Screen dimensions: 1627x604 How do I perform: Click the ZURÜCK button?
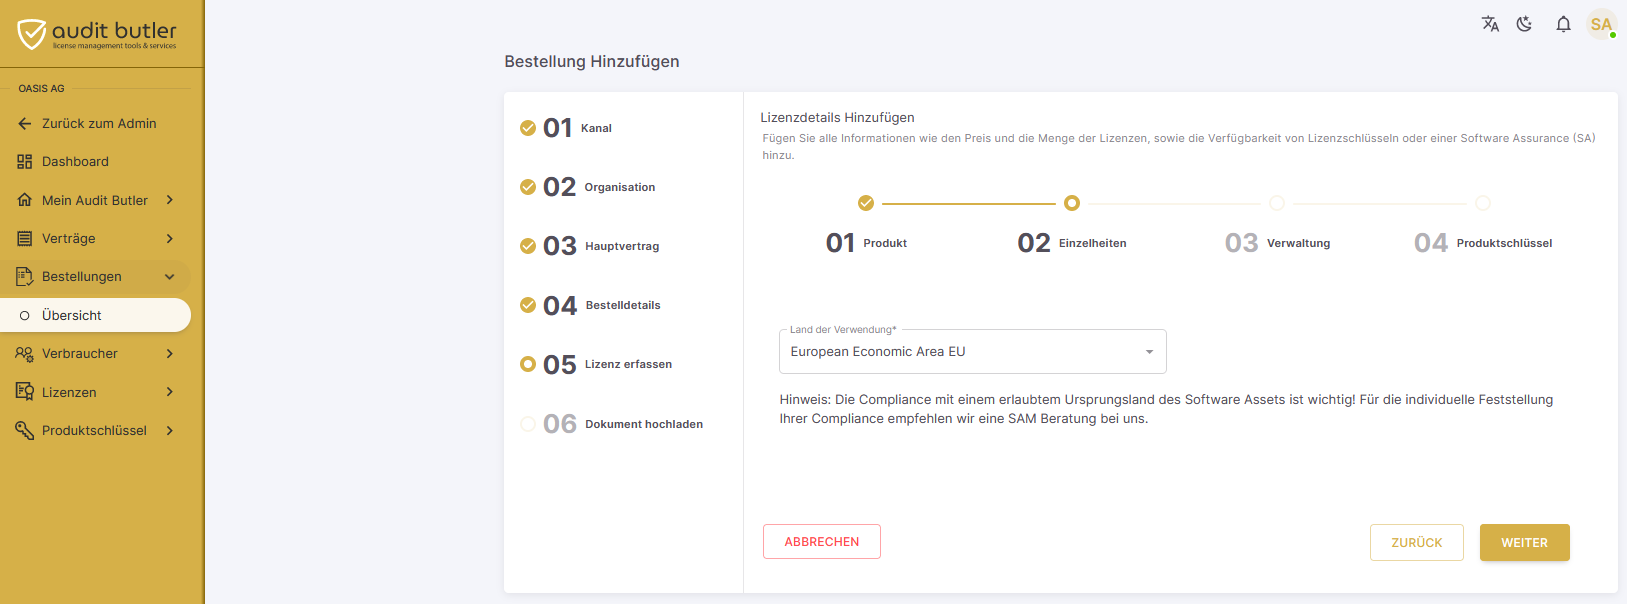1416,543
